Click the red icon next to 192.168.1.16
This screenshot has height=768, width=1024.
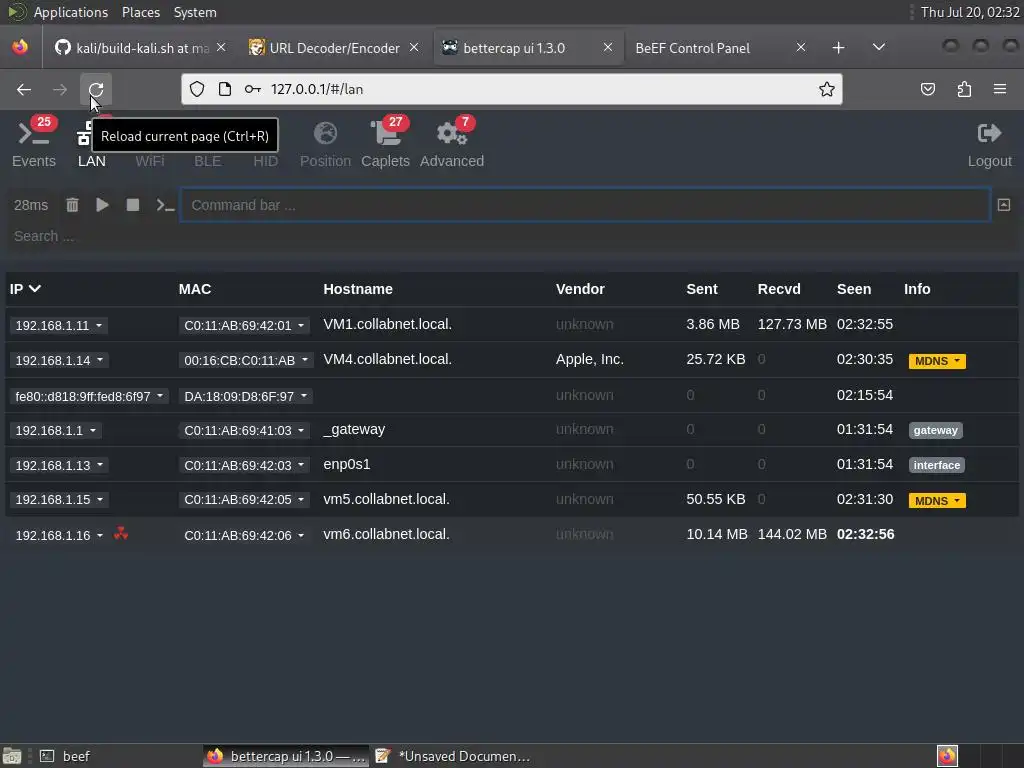pos(121,534)
